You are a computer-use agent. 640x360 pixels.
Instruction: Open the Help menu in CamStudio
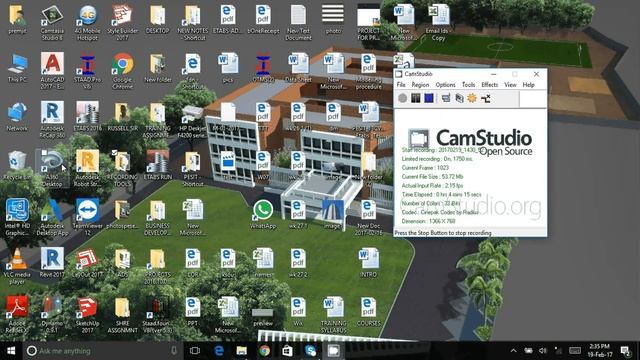tap(528, 84)
